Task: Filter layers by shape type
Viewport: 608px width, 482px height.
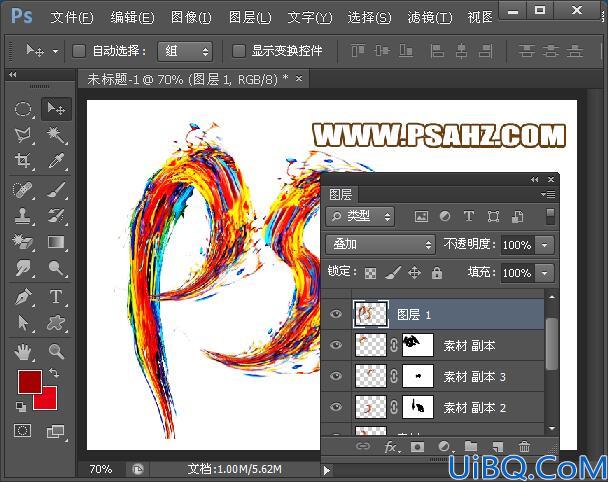Action: point(493,216)
